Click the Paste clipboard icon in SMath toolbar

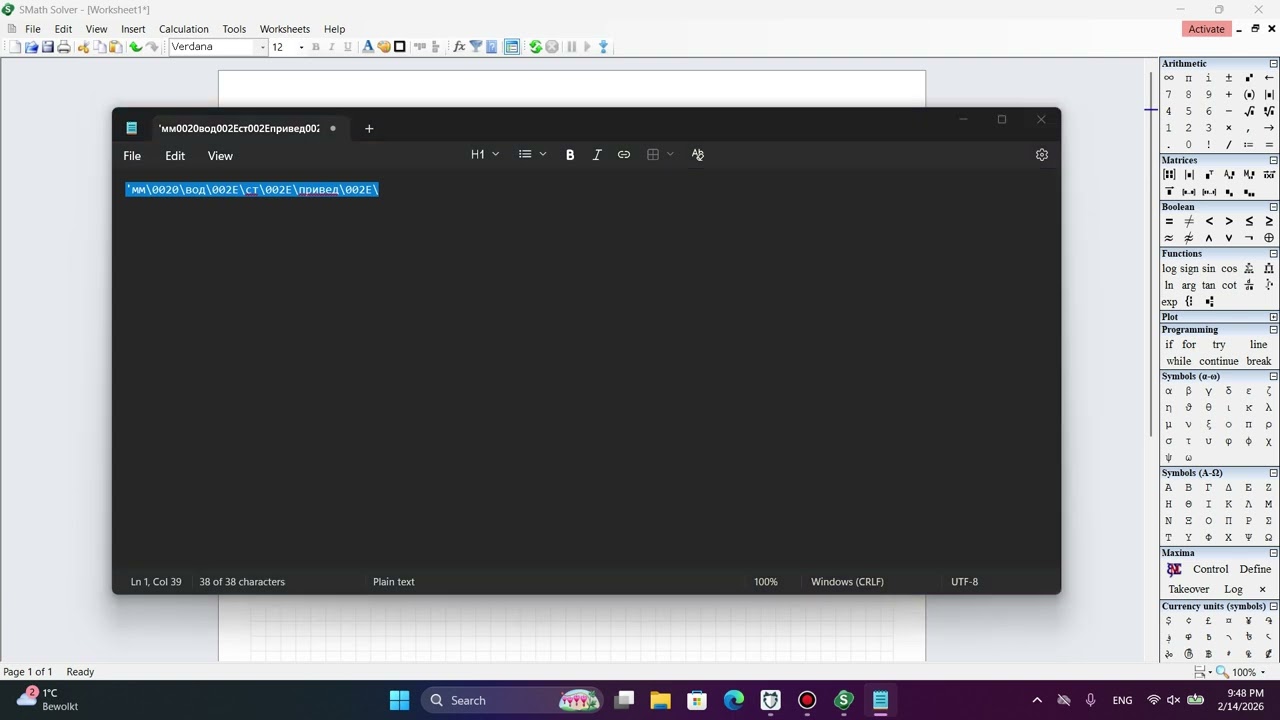pos(115,47)
